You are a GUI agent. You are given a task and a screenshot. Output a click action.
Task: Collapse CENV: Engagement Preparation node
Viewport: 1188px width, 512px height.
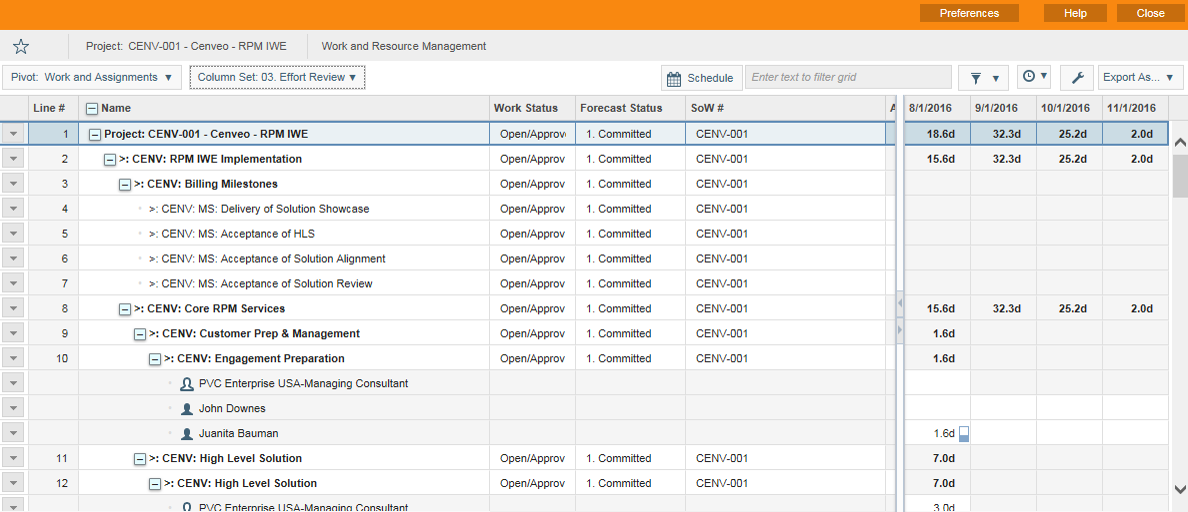155,359
